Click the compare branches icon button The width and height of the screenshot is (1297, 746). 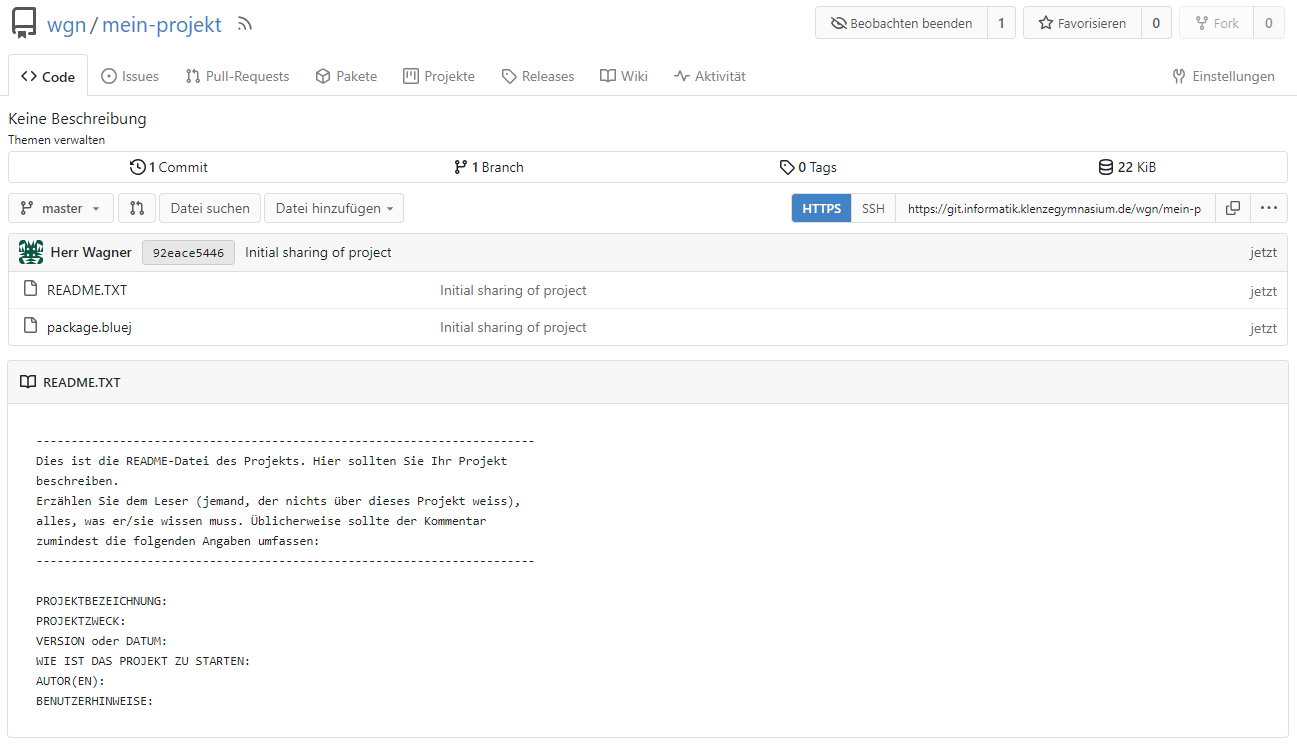tap(137, 208)
